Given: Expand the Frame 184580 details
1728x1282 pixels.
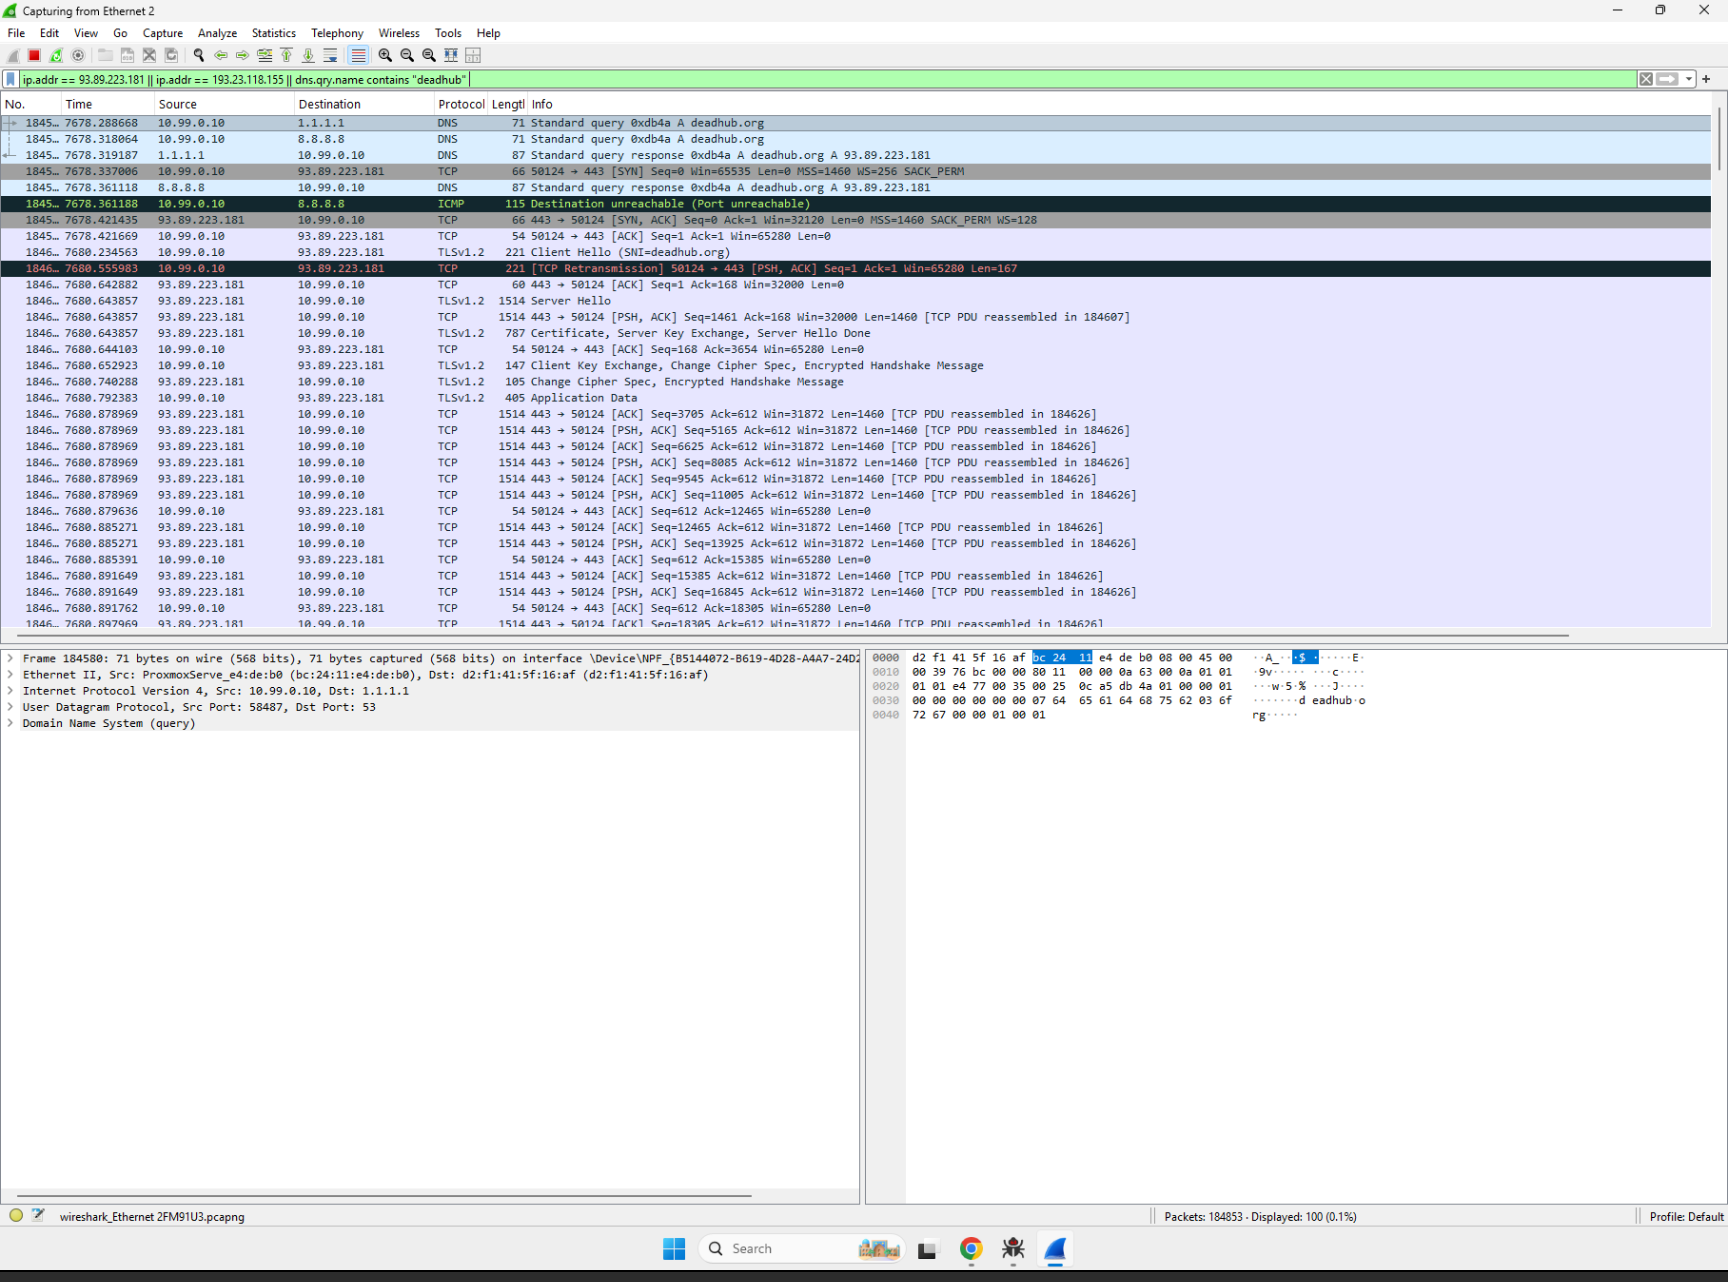Looking at the screenshot, I should pos(10,659).
